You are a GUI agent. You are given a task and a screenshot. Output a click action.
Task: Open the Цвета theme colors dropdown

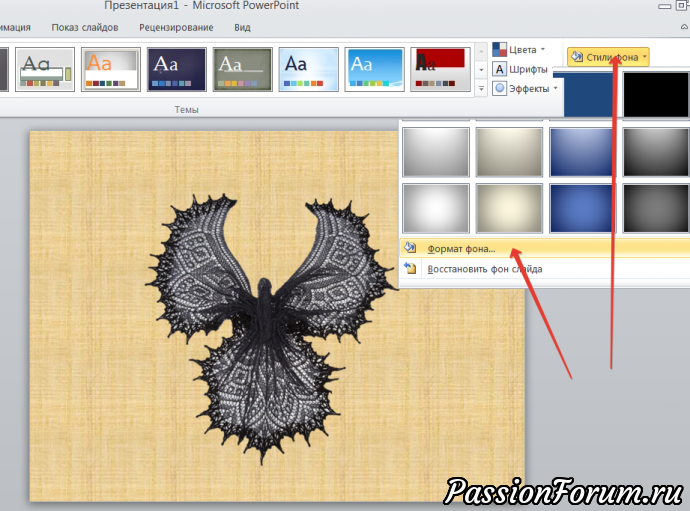click(x=521, y=49)
